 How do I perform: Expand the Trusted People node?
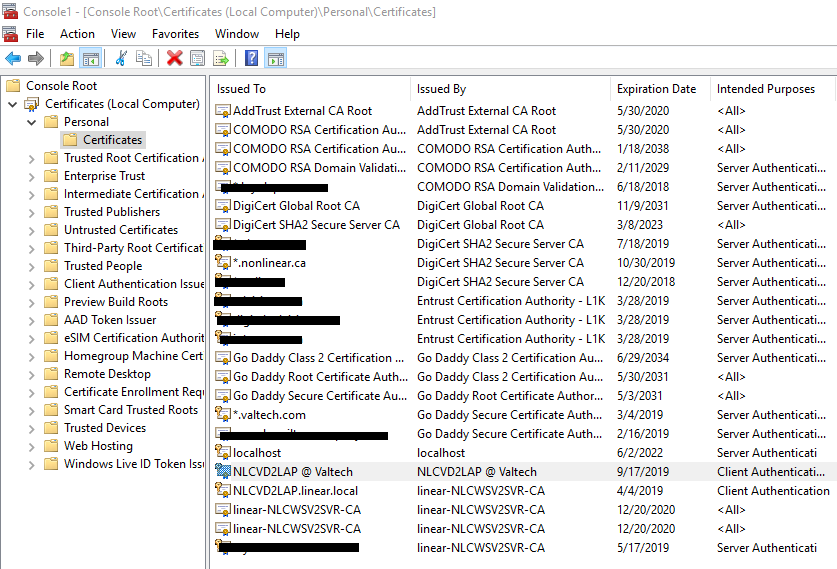click(x=31, y=266)
